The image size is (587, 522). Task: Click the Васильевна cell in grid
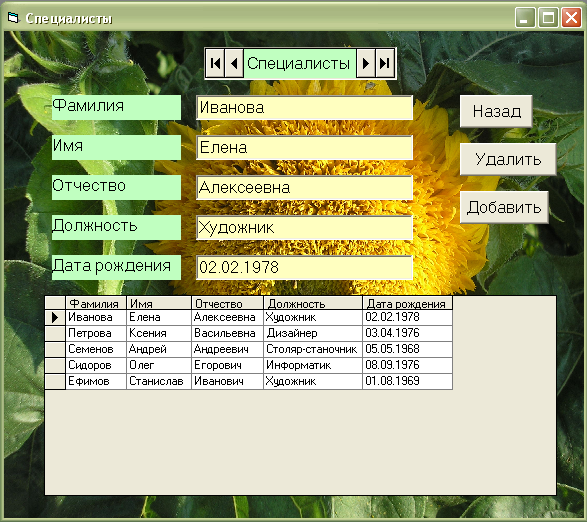click(x=227, y=333)
